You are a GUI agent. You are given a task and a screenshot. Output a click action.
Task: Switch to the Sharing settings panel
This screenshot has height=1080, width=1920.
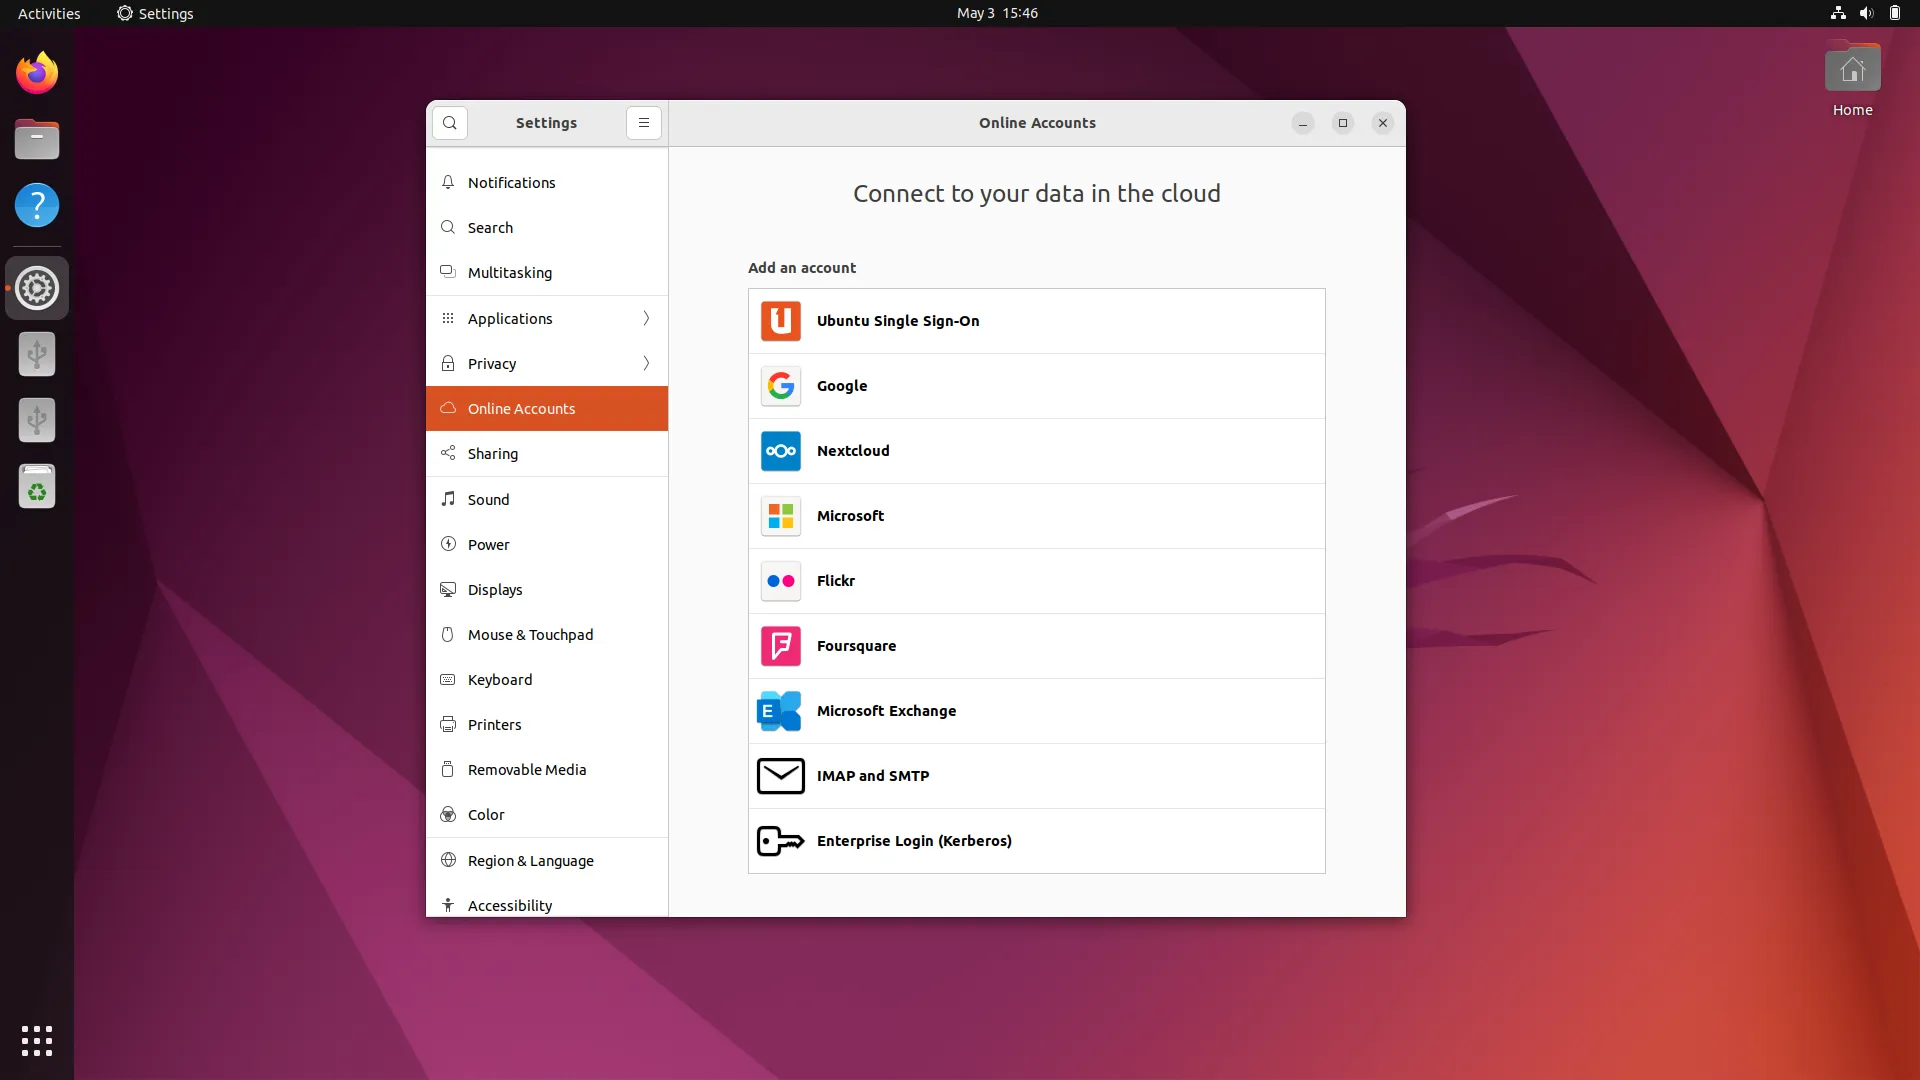(x=493, y=454)
